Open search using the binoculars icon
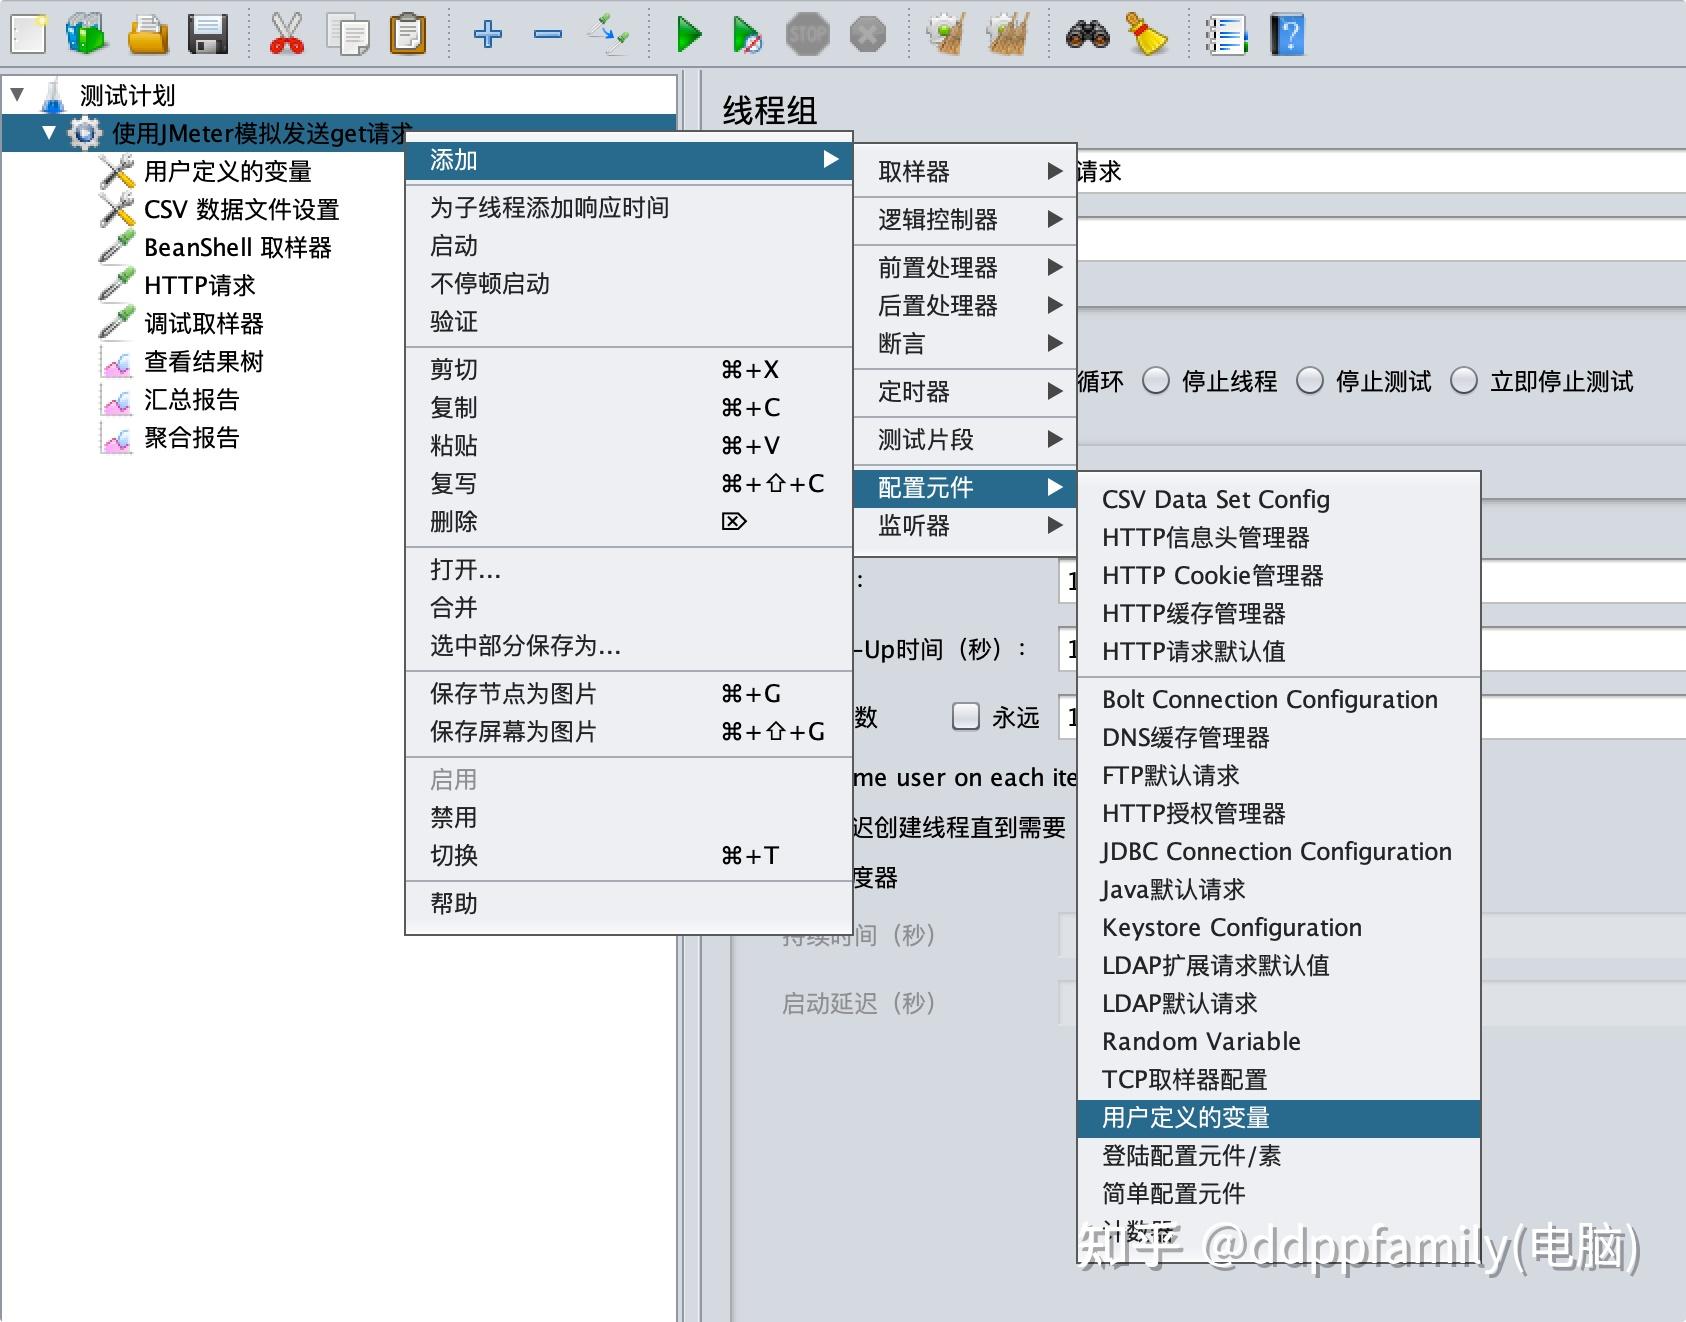The image size is (1686, 1322). coord(1088,33)
